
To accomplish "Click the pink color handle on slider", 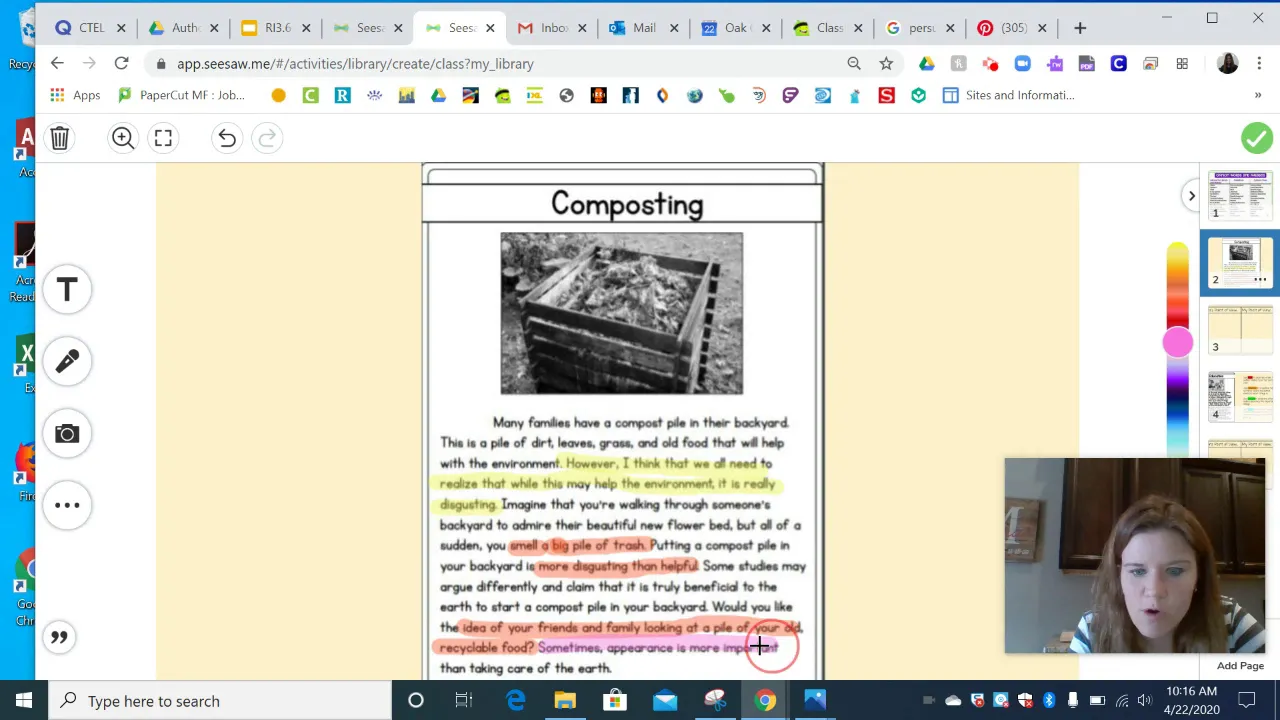I will pyautogui.click(x=1178, y=343).
